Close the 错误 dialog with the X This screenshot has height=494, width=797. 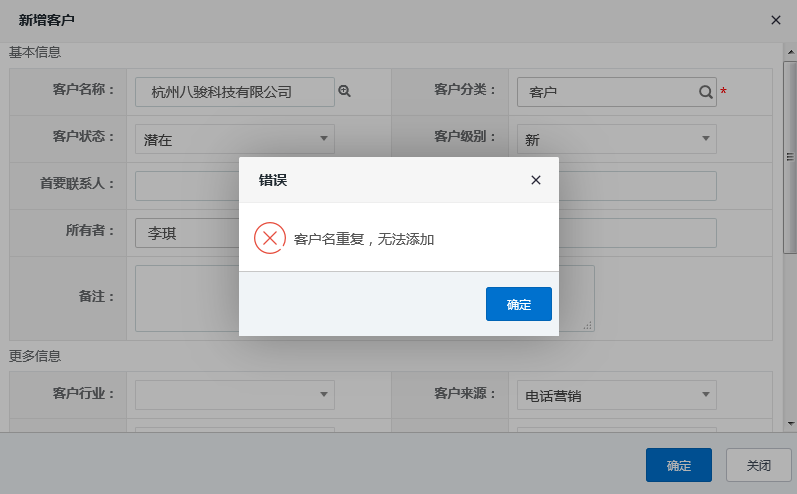coord(535,180)
